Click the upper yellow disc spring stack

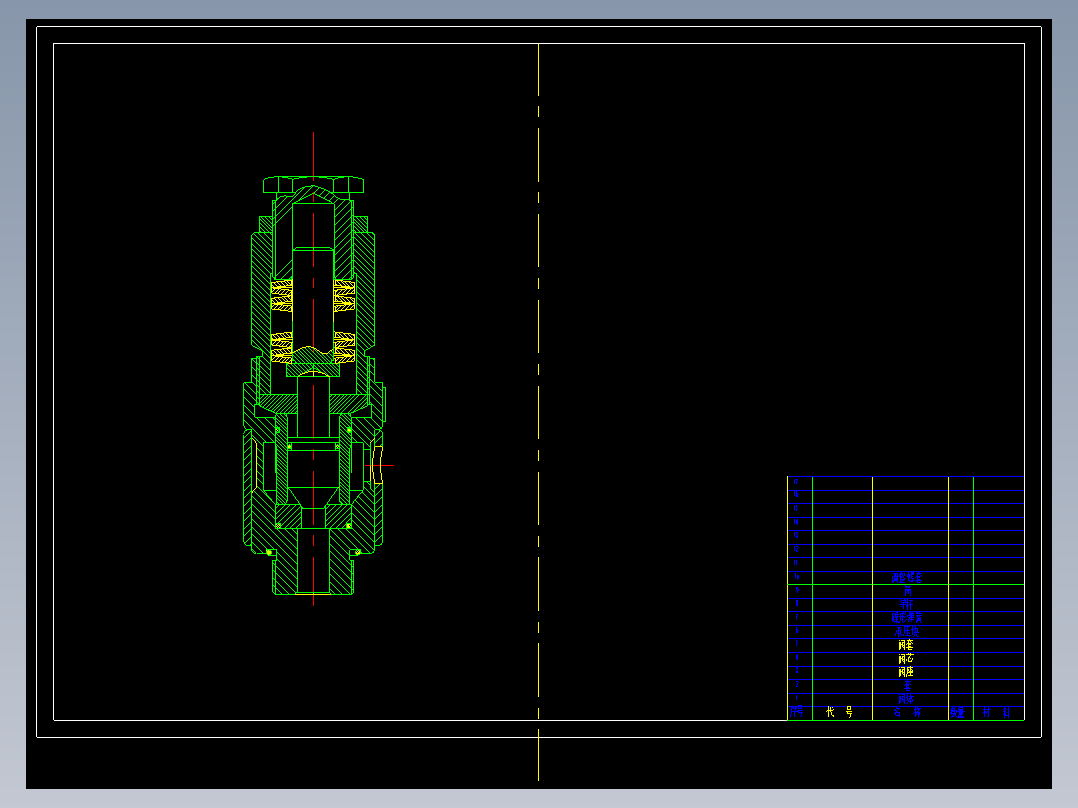(313, 295)
